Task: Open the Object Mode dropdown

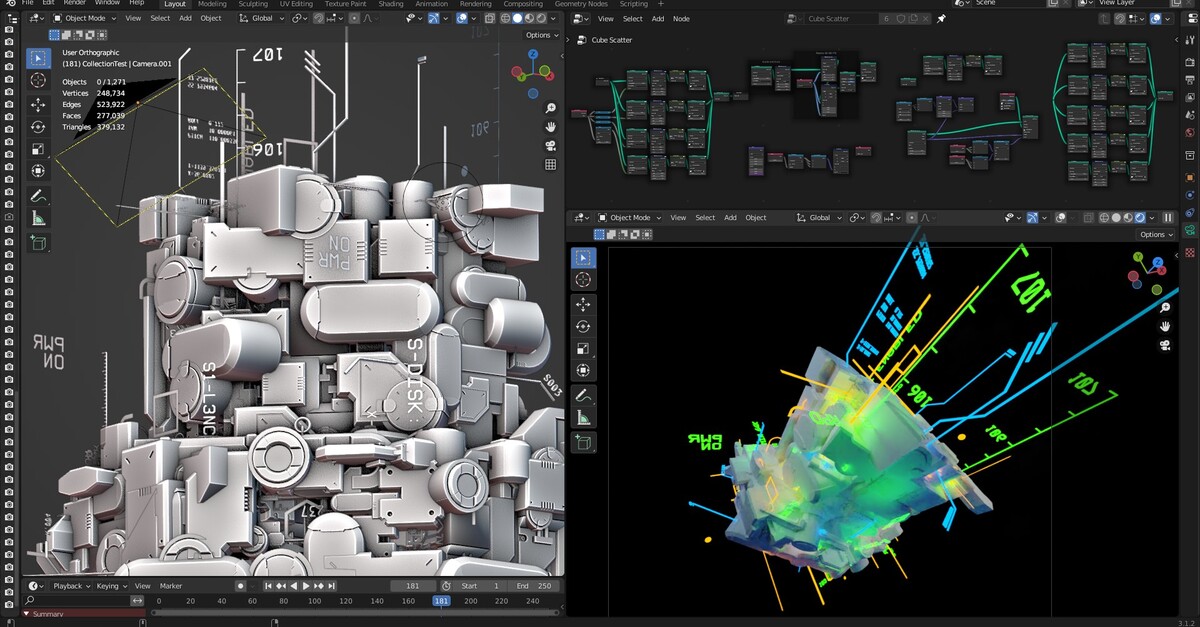Action: pyautogui.click(x=85, y=17)
